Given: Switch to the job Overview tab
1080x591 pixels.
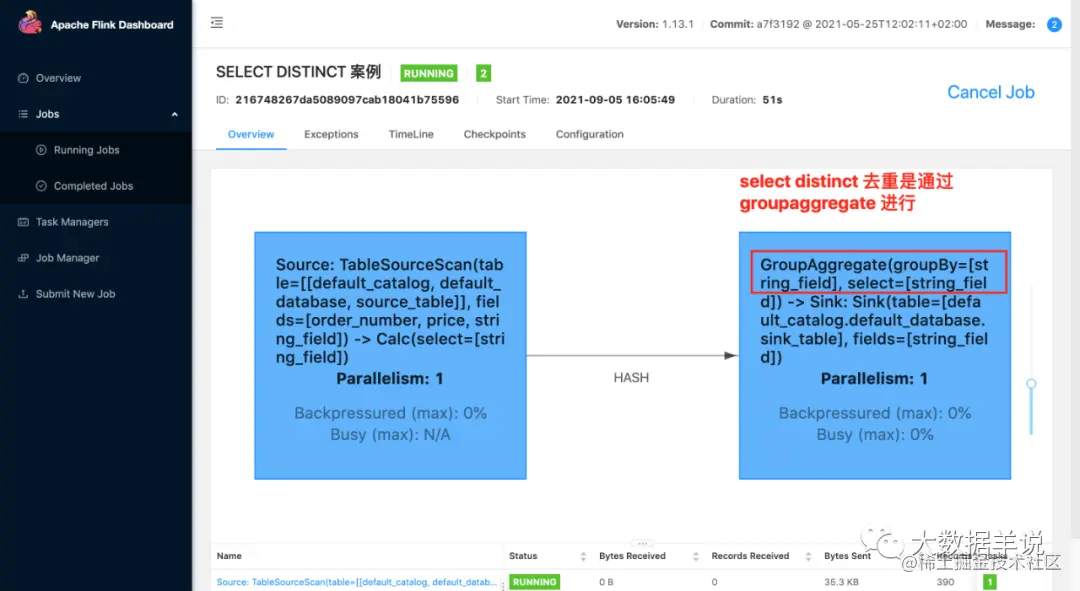Looking at the screenshot, I should [251, 134].
